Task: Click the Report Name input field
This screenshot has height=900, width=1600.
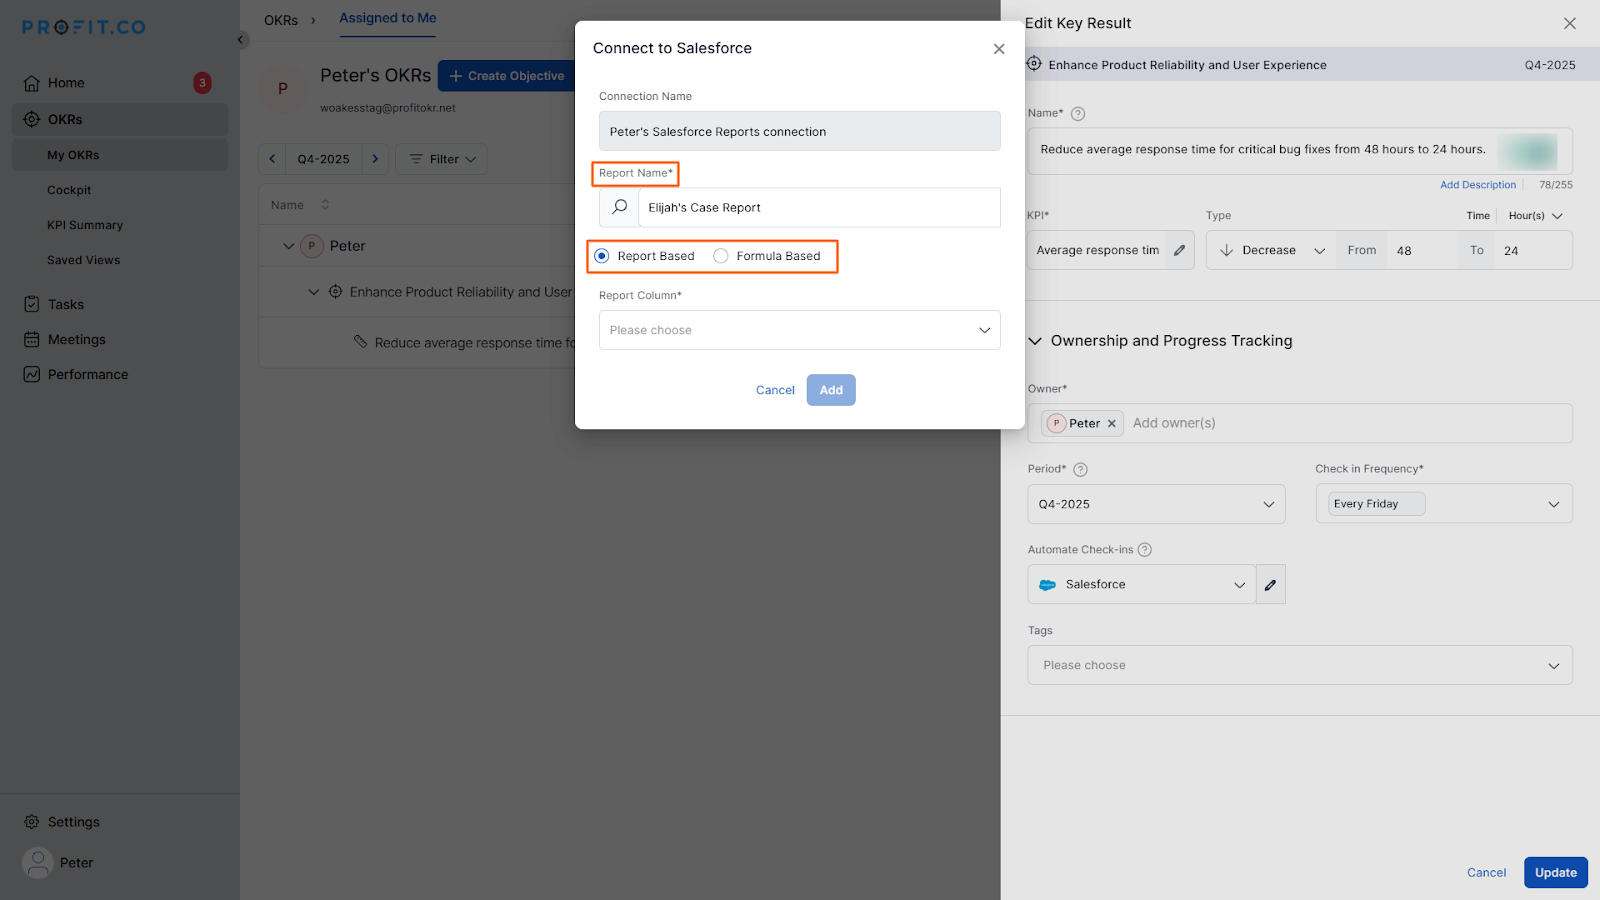Action: click(x=819, y=207)
